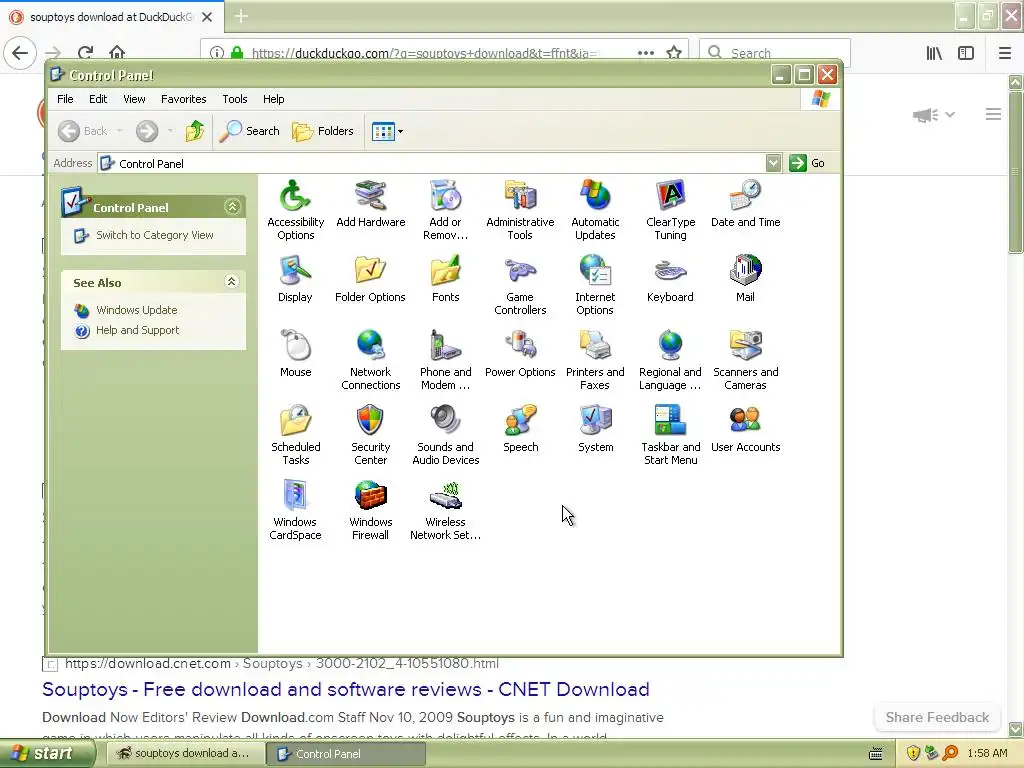This screenshot has height=768, width=1024.
Task: Open the Speech icon
Action: click(x=520, y=429)
